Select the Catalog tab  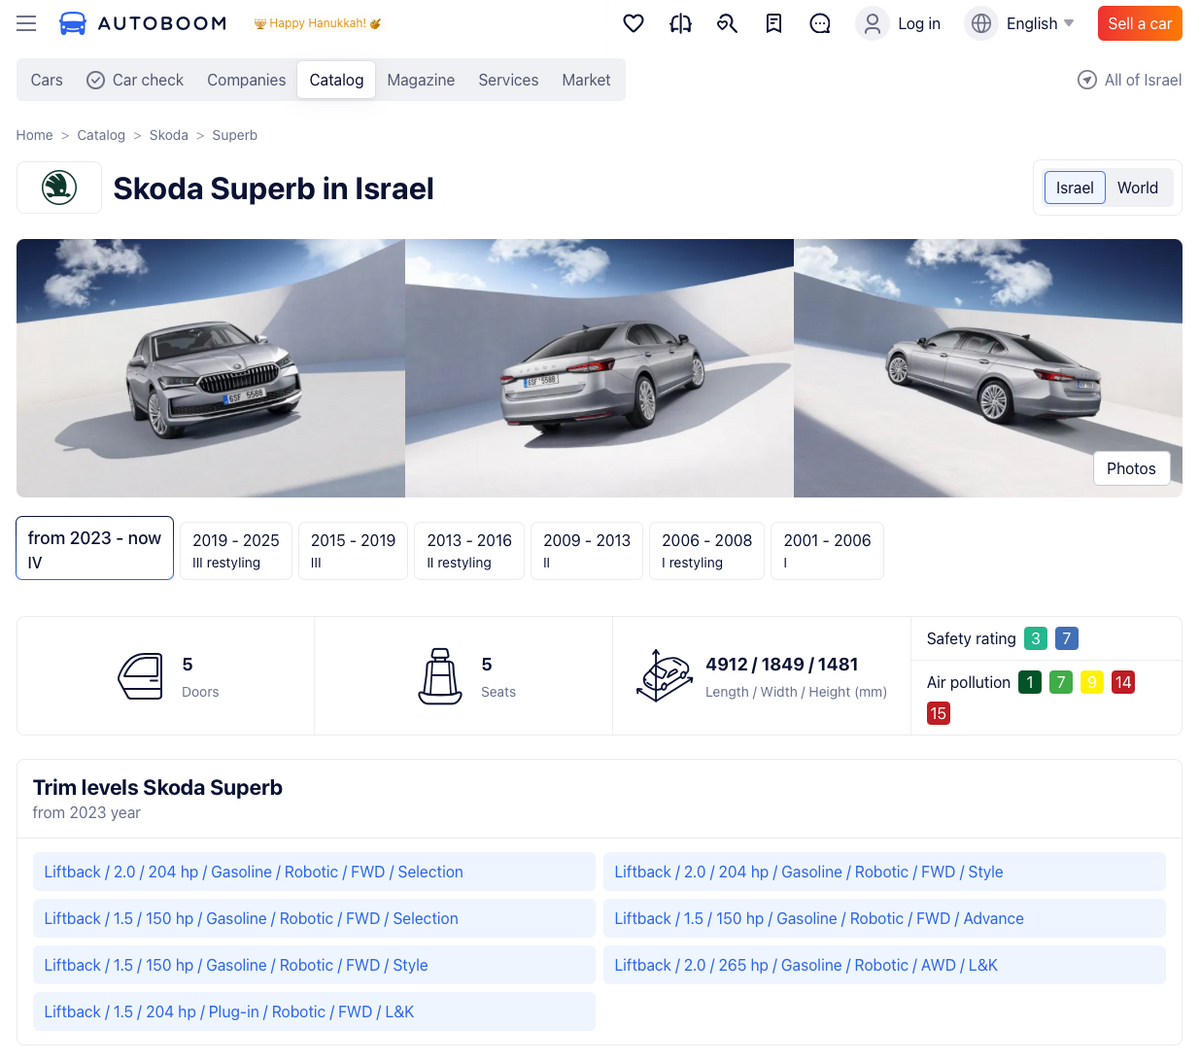pos(336,80)
